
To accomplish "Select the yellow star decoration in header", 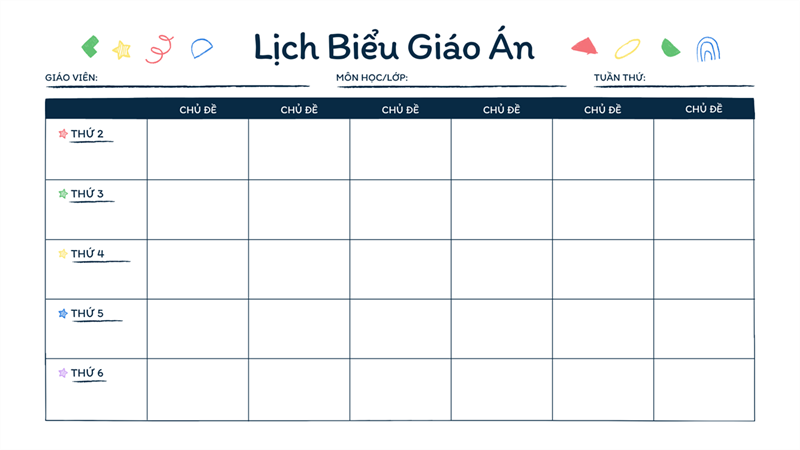I will coord(122,49).
